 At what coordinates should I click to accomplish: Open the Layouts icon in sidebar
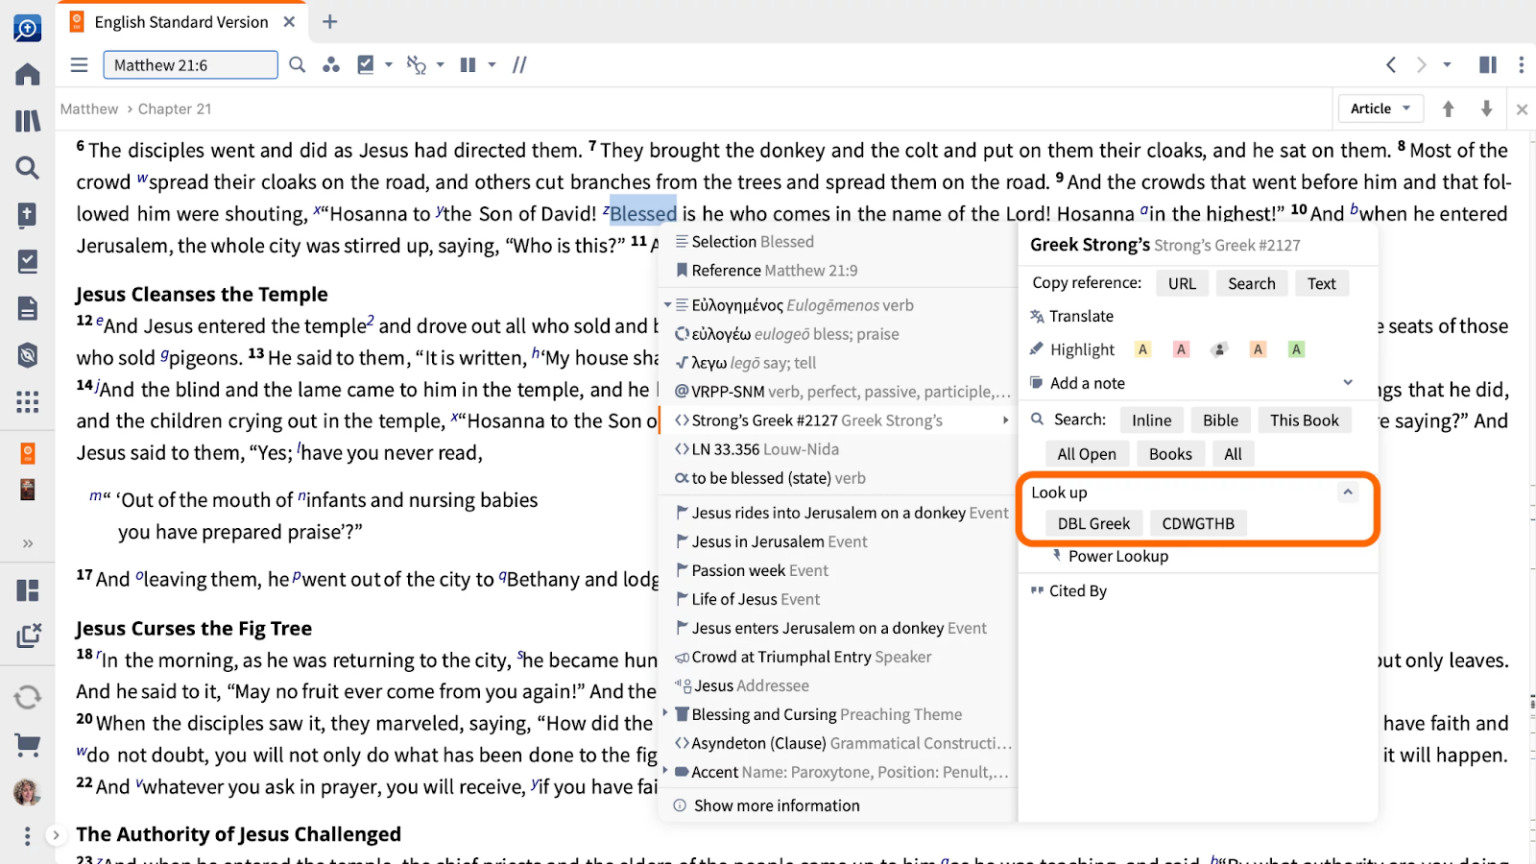coord(27,590)
